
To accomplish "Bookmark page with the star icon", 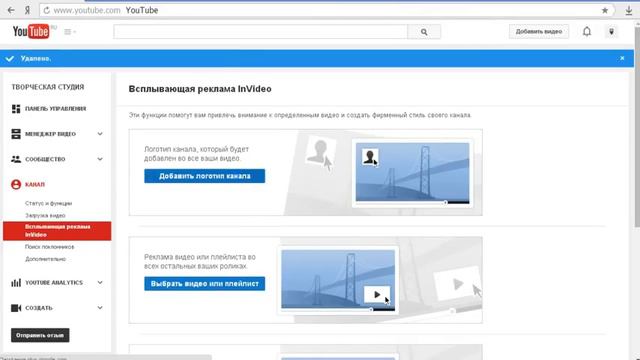I will [x=605, y=11].
